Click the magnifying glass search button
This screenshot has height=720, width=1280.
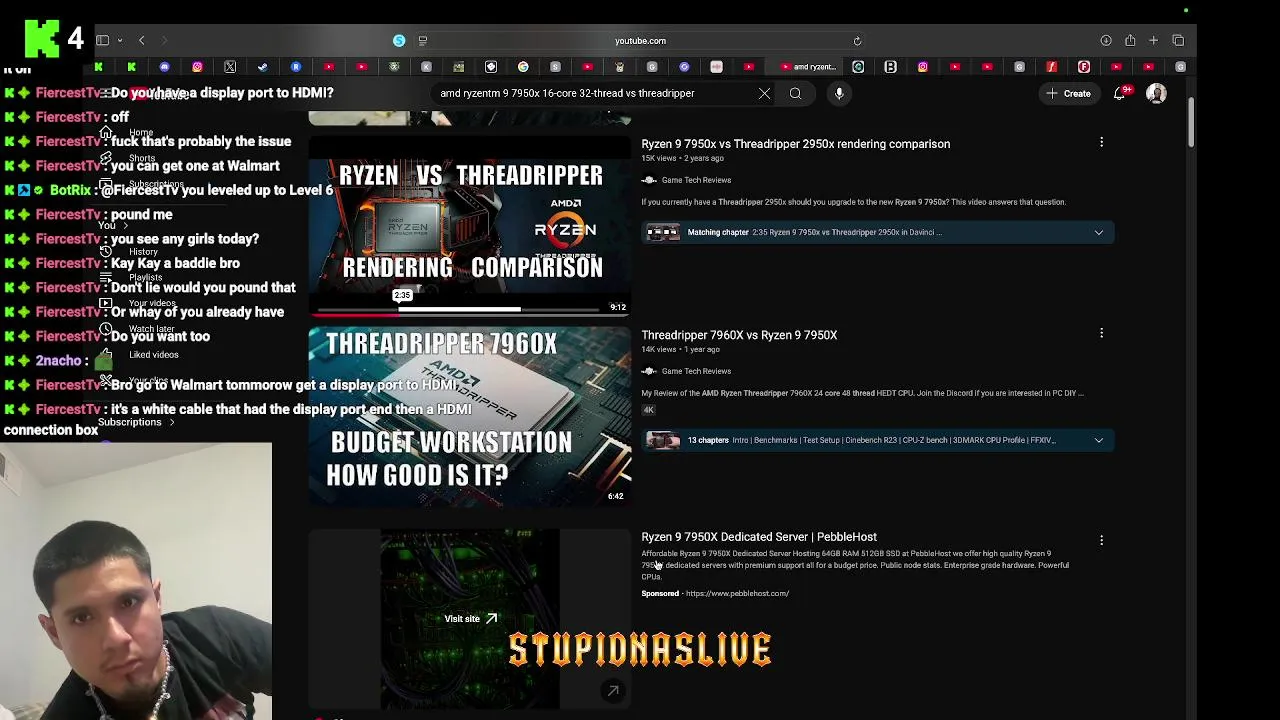(x=795, y=93)
